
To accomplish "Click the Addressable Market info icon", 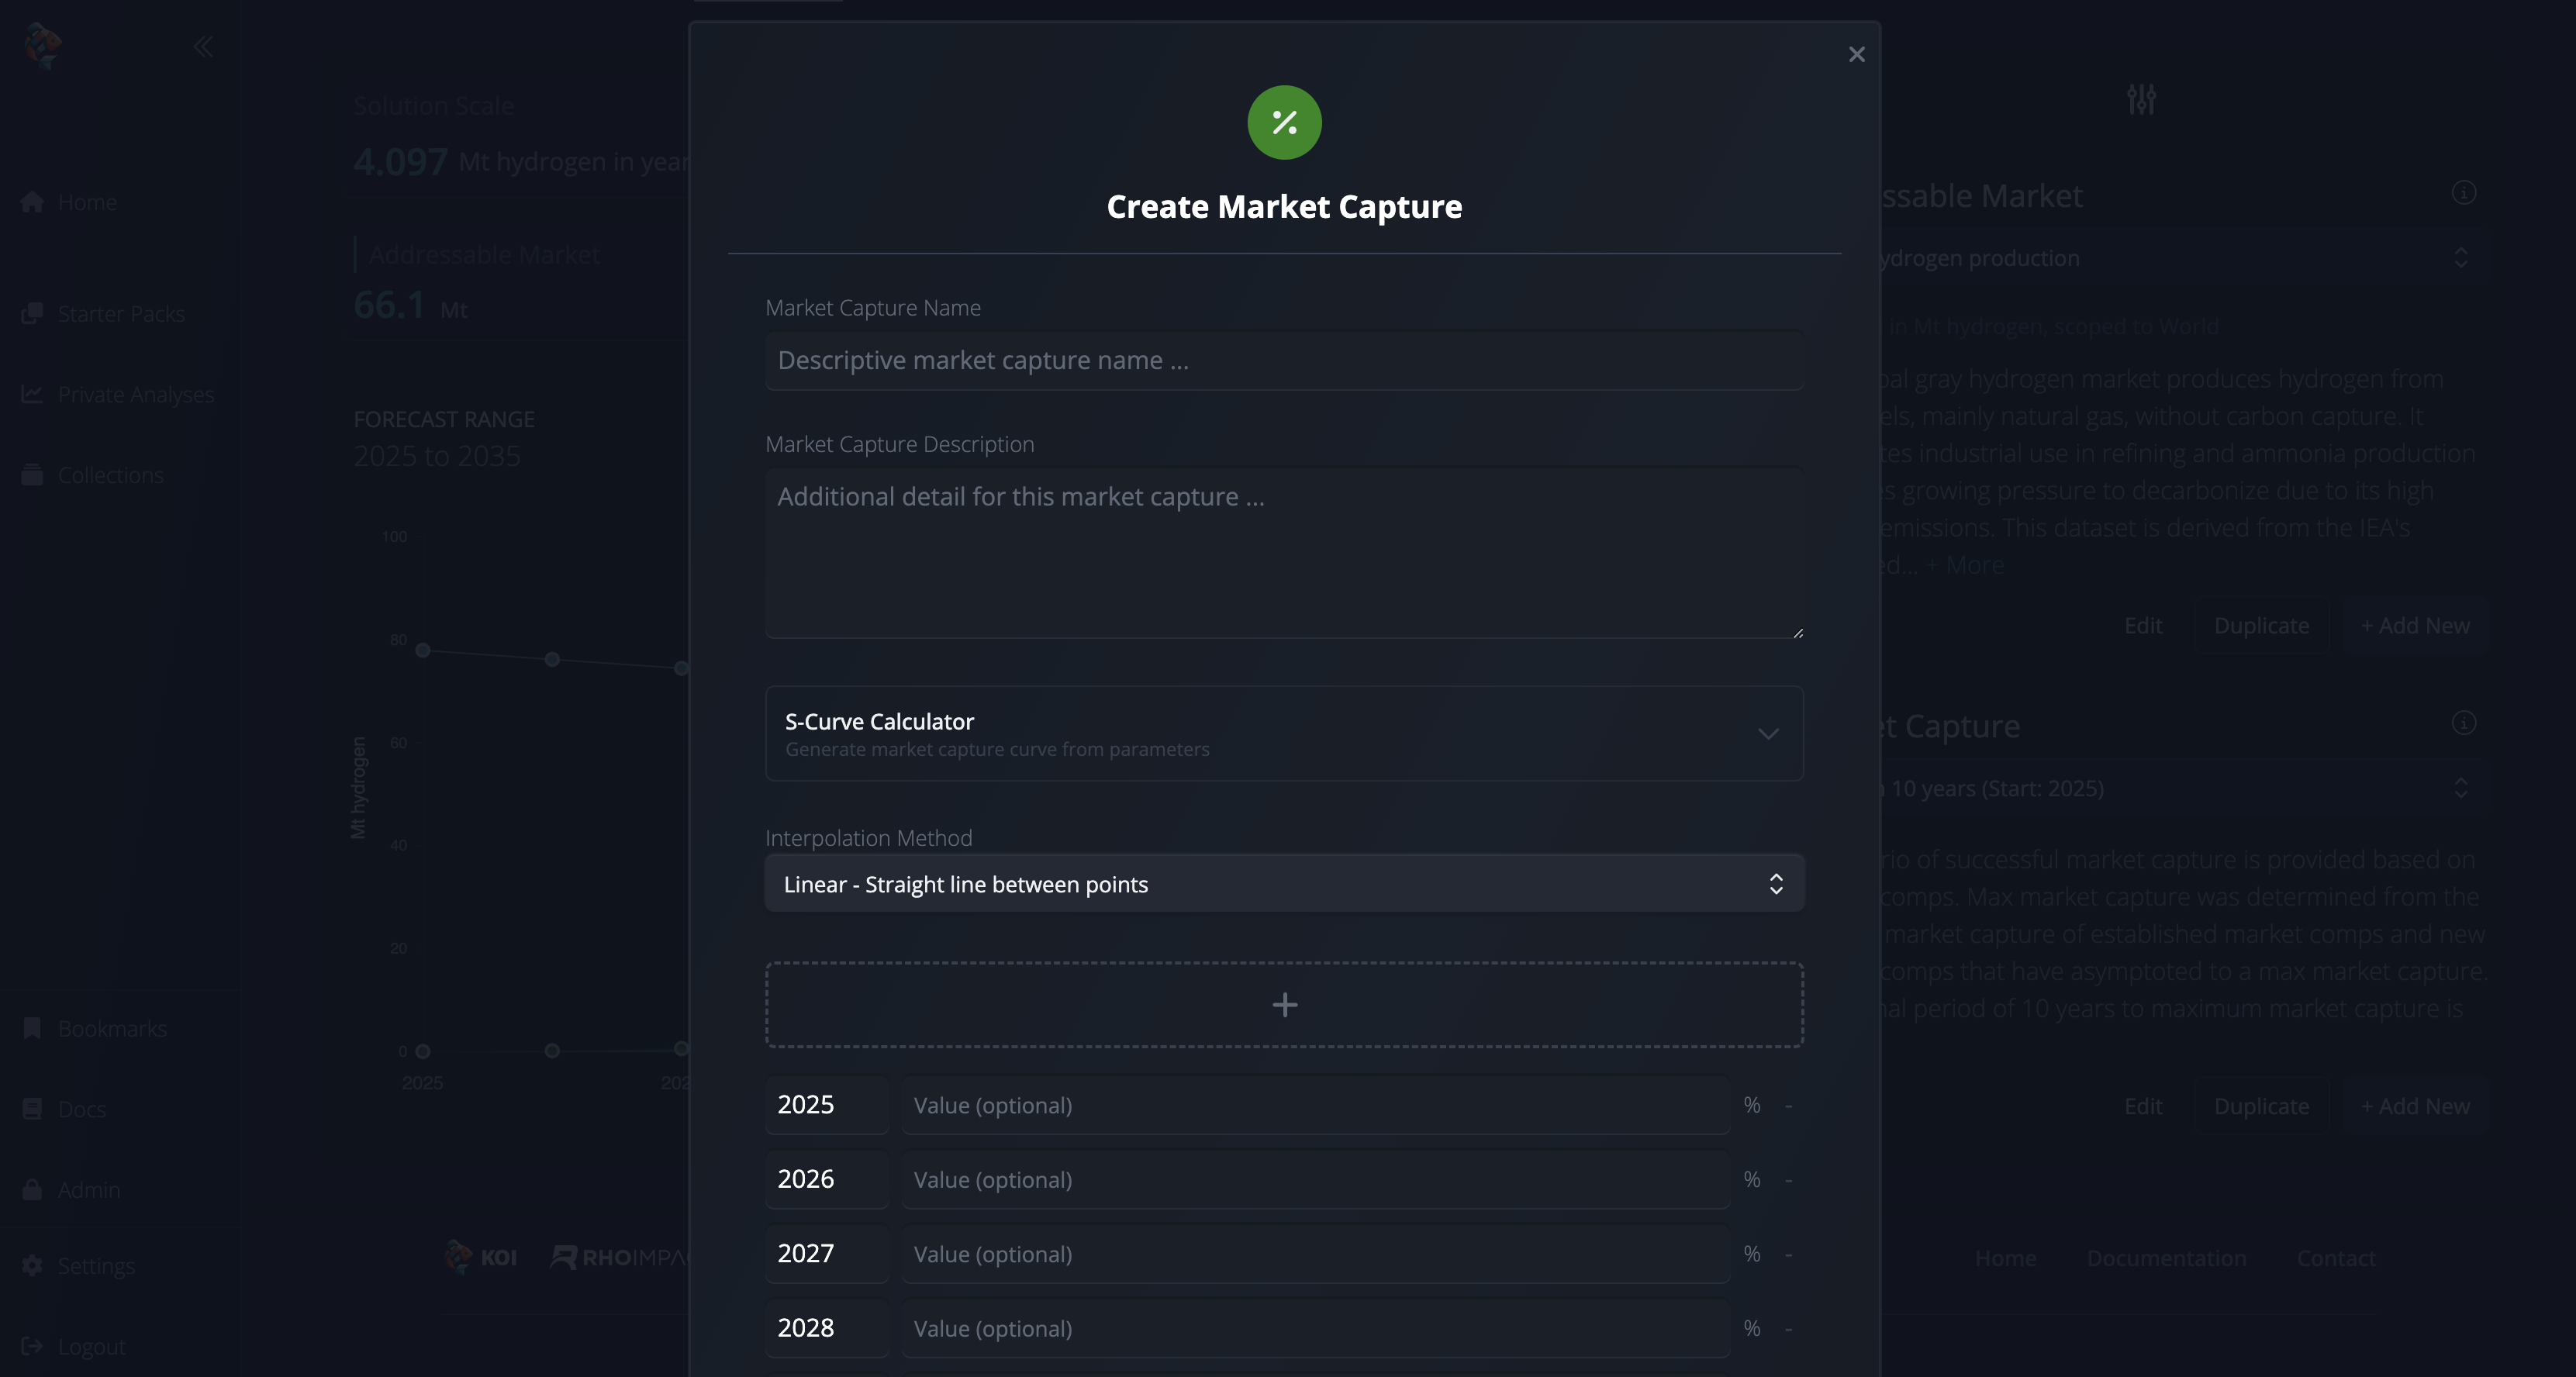I will 2463,192.
